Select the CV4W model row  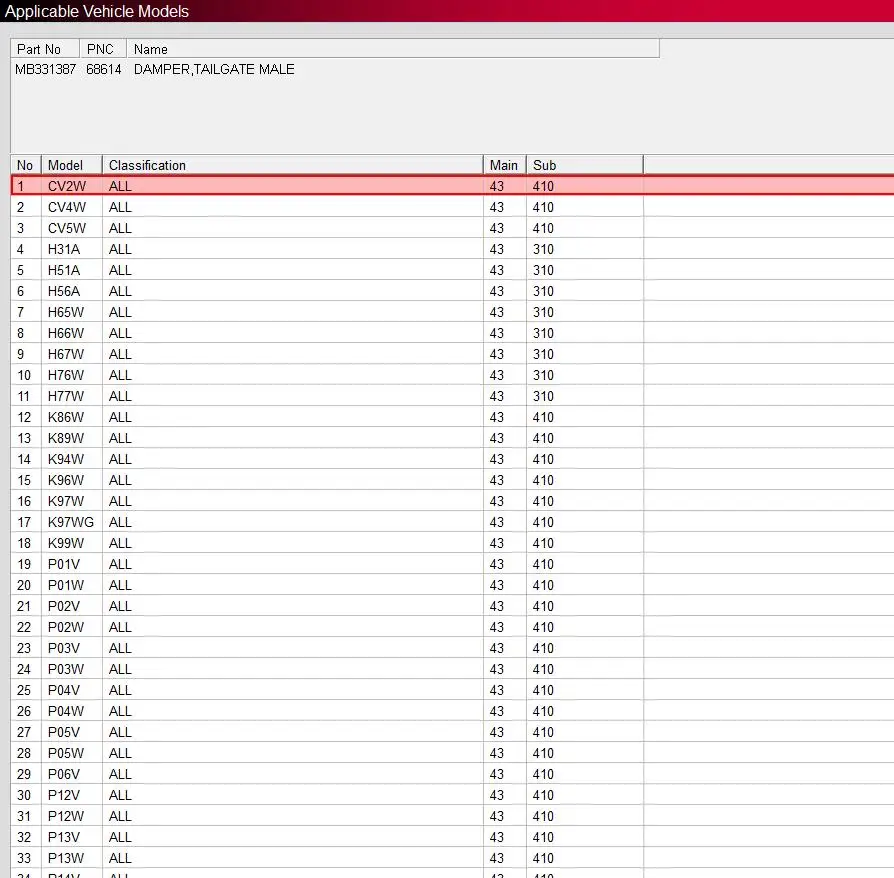tap(453, 207)
